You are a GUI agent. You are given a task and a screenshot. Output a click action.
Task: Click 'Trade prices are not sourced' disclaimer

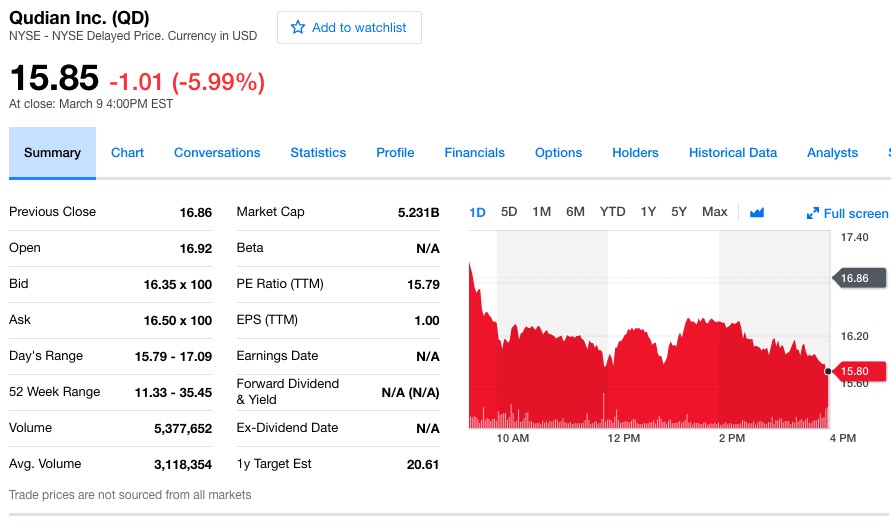coord(130,495)
